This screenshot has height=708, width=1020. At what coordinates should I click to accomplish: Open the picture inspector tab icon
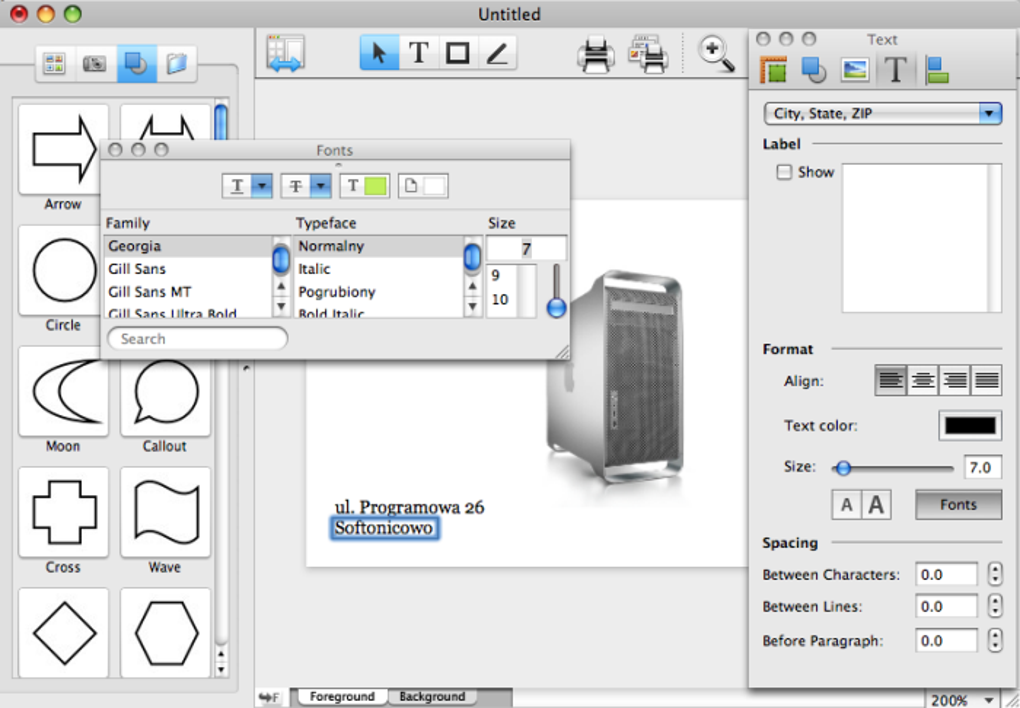pyautogui.click(x=854, y=70)
